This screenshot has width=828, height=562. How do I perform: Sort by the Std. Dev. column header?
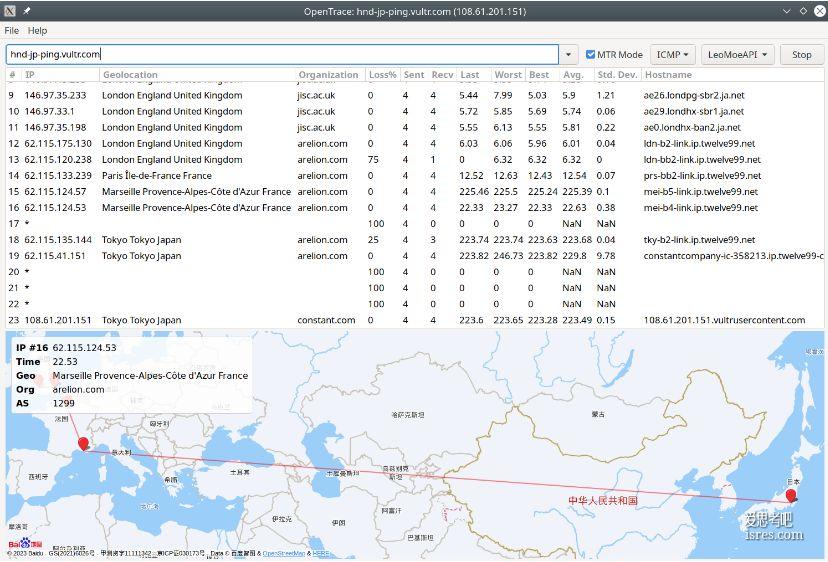(x=617, y=74)
